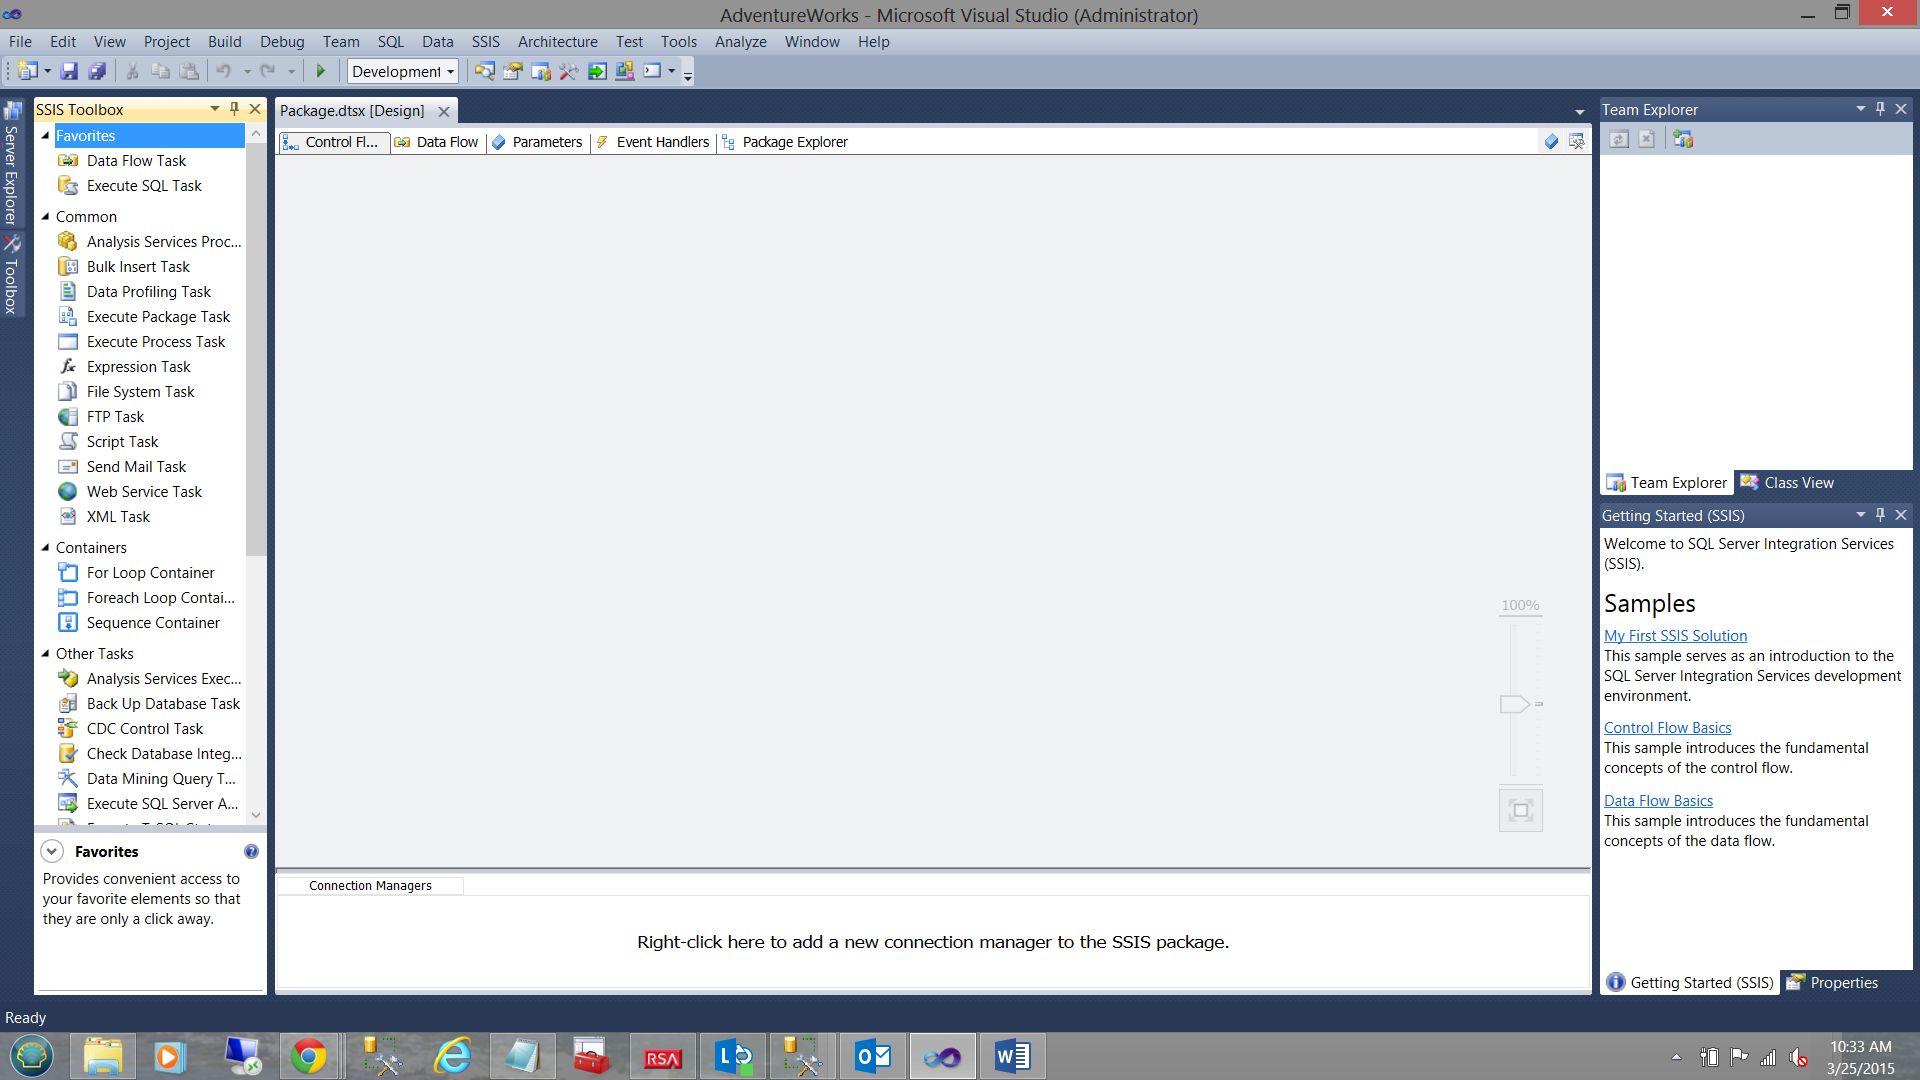Click the zoom slider handle on design surface

click(1514, 704)
